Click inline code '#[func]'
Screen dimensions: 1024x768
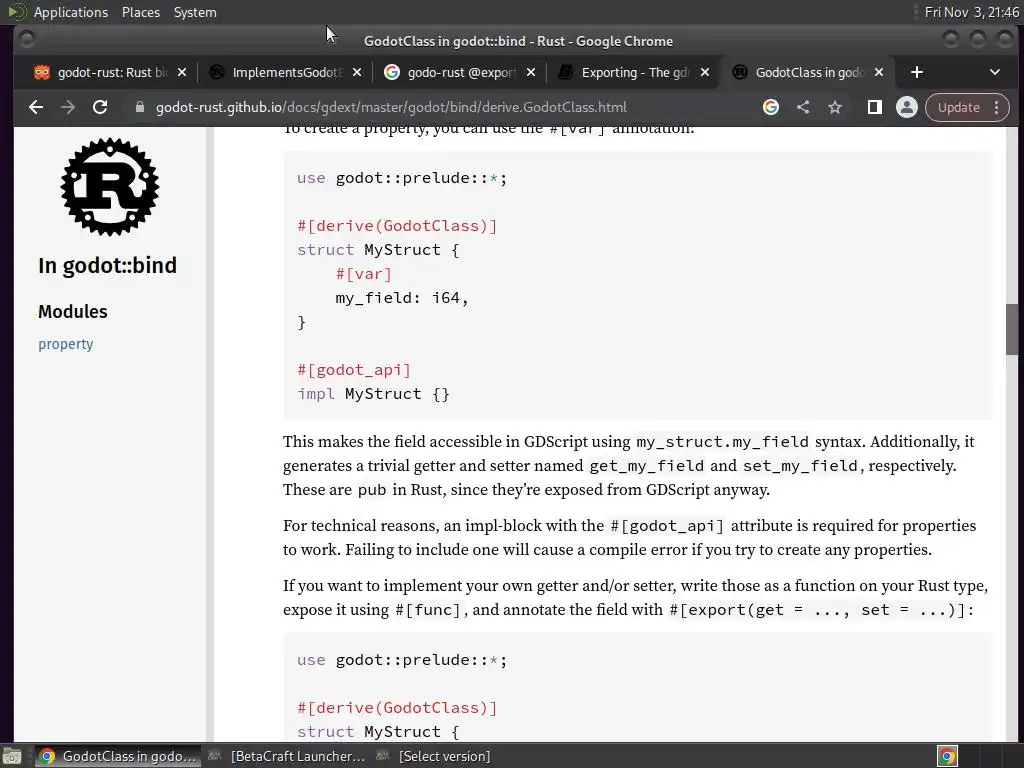tap(428, 610)
